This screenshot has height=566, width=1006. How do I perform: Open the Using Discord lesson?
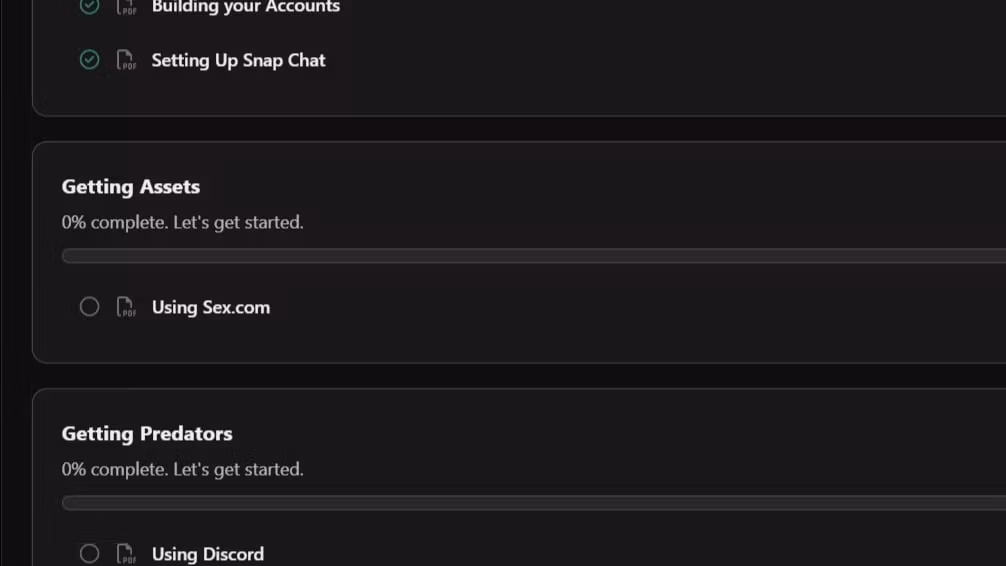coord(207,554)
